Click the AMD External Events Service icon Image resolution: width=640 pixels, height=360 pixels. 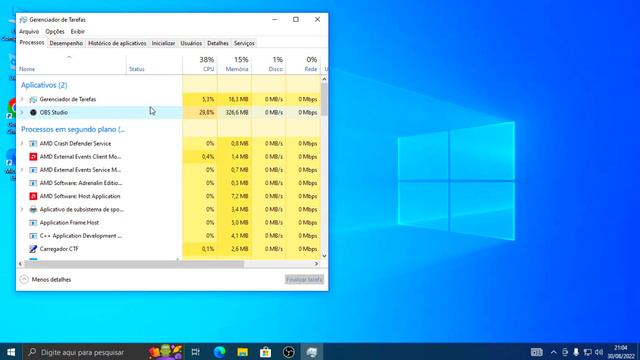(33, 170)
